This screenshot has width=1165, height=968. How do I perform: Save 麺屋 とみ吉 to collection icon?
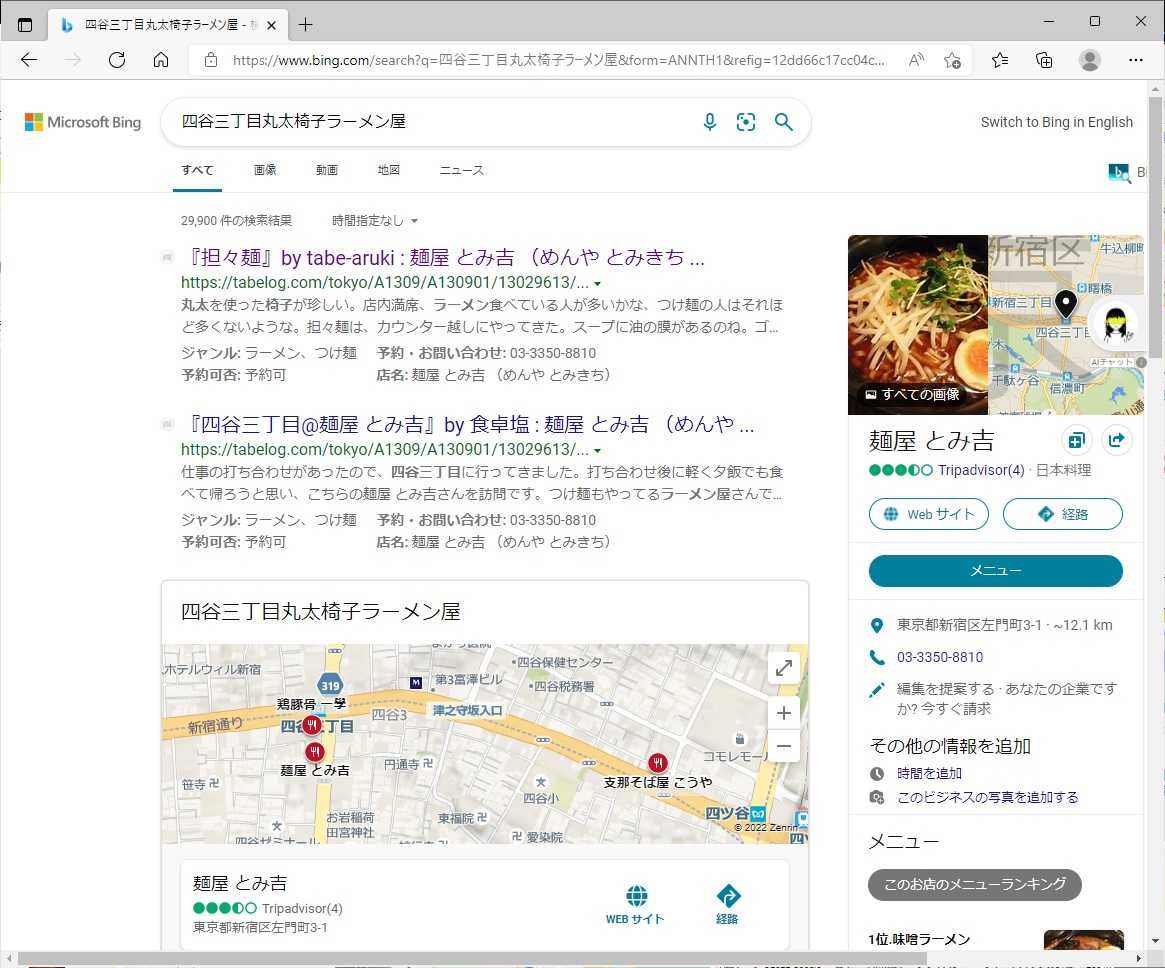(1076, 440)
